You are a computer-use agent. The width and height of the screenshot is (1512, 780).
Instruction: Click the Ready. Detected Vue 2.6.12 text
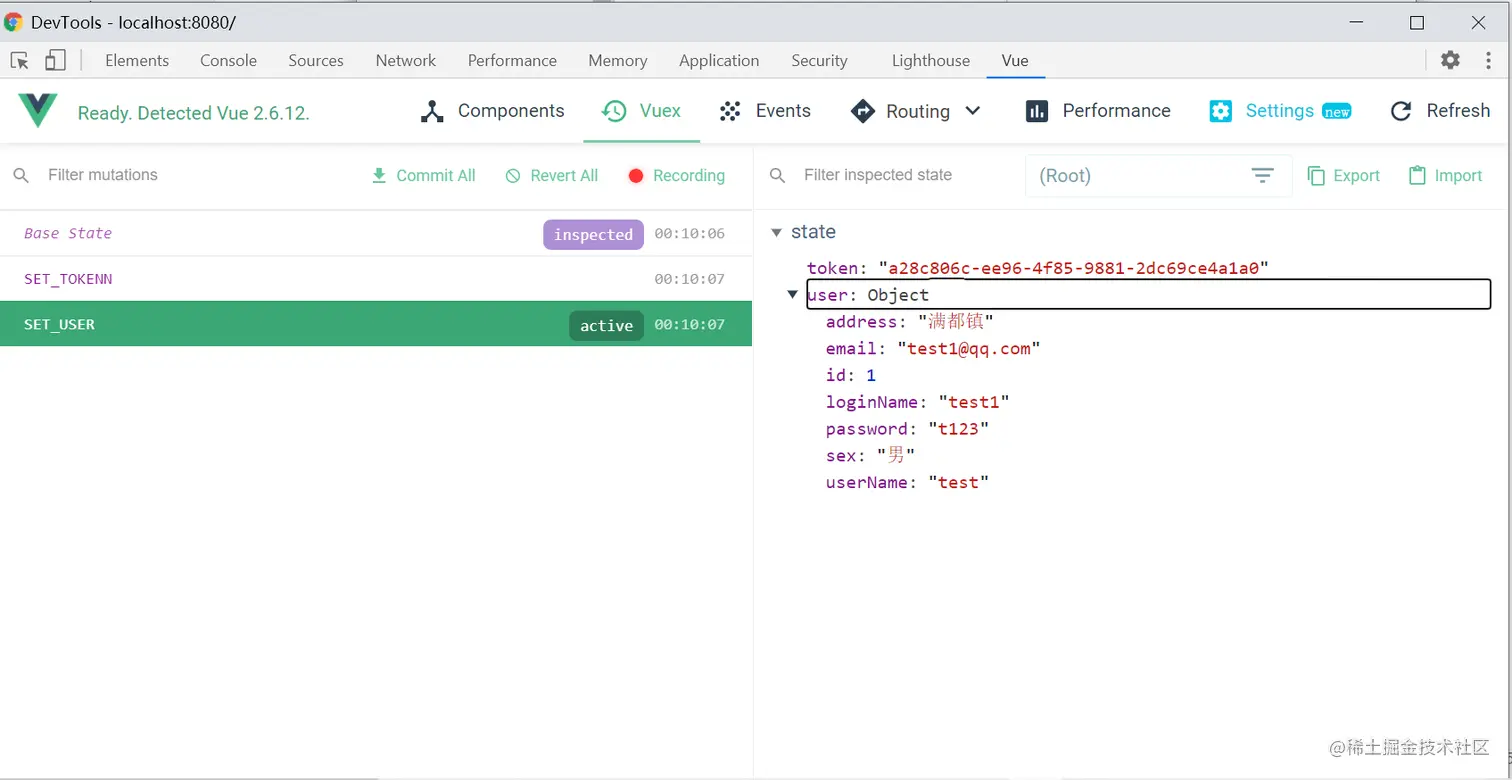point(194,113)
